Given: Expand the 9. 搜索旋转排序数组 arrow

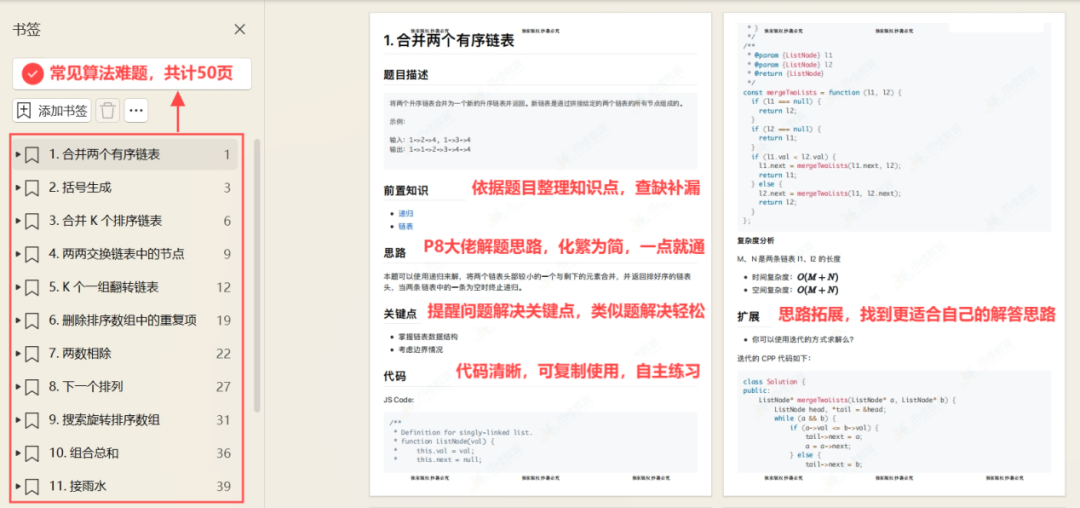Looking at the screenshot, I should coord(18,420).
